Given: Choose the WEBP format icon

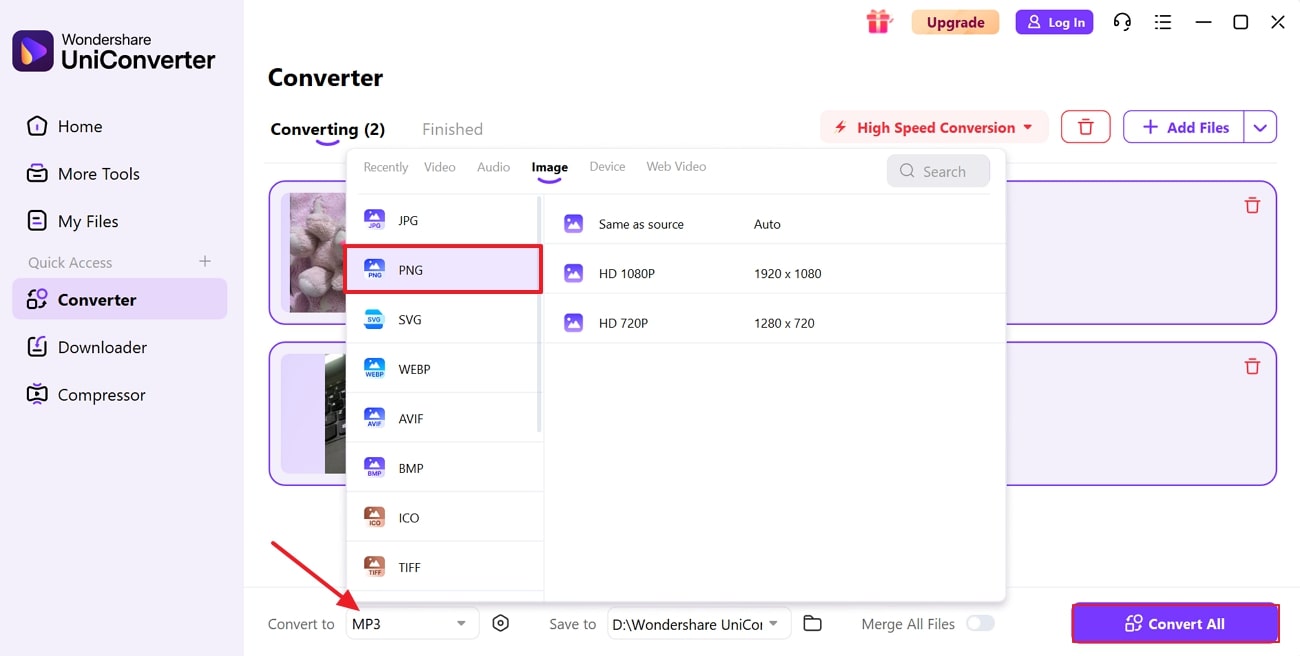Looking at the screenshot, I should click(x=374, y=369).
